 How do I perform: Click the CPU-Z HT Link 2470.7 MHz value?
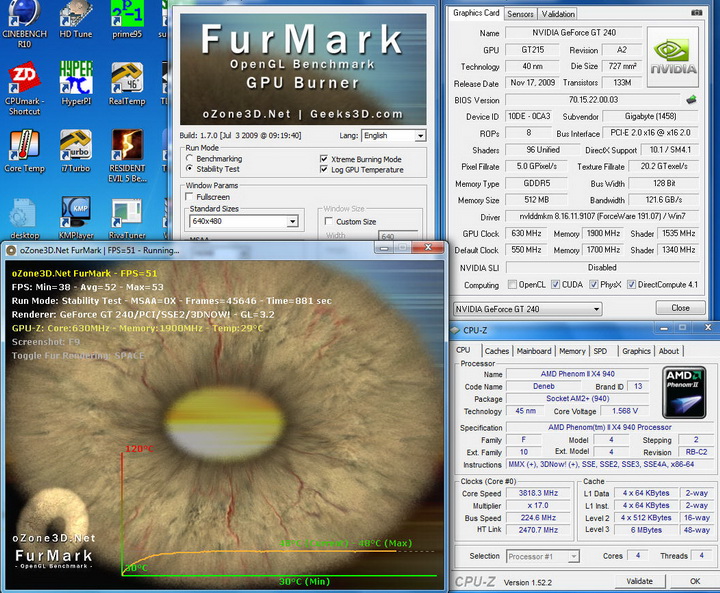click(x=538, y=530)
